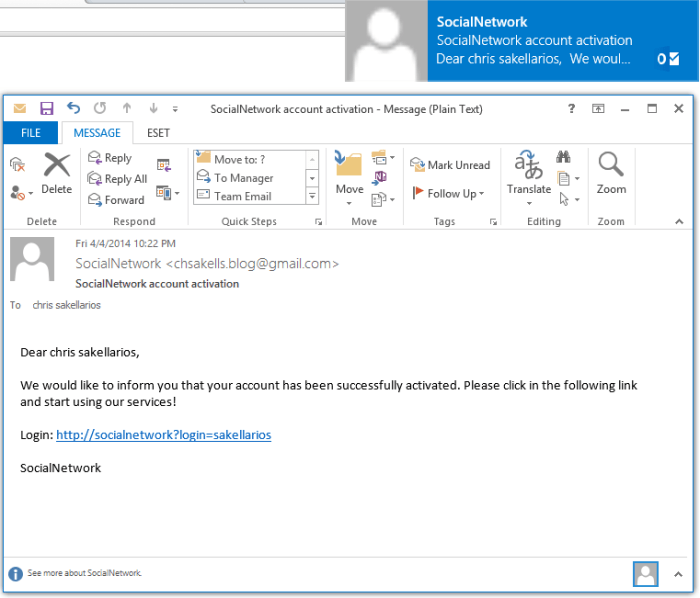Open Tags dialog launcher
The image size is (700, 598).
(493, 222)
